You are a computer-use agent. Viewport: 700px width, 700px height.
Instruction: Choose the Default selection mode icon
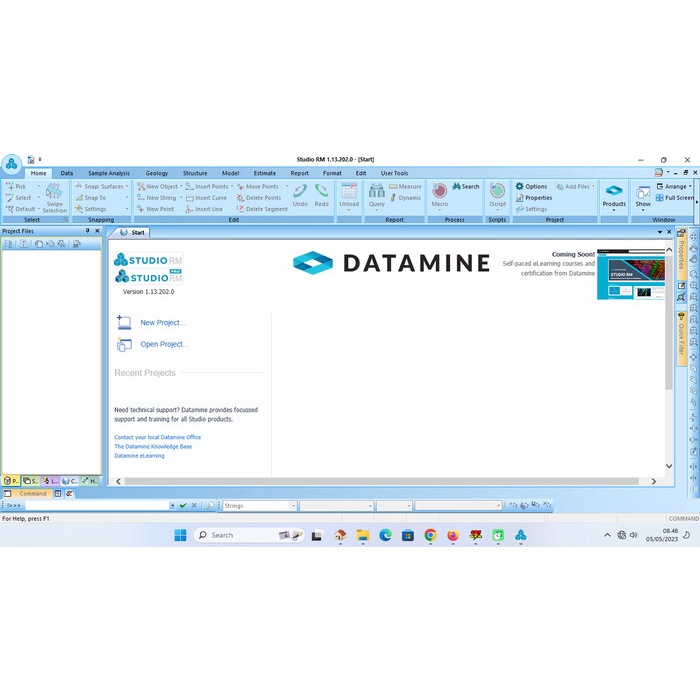pos(10,208)
